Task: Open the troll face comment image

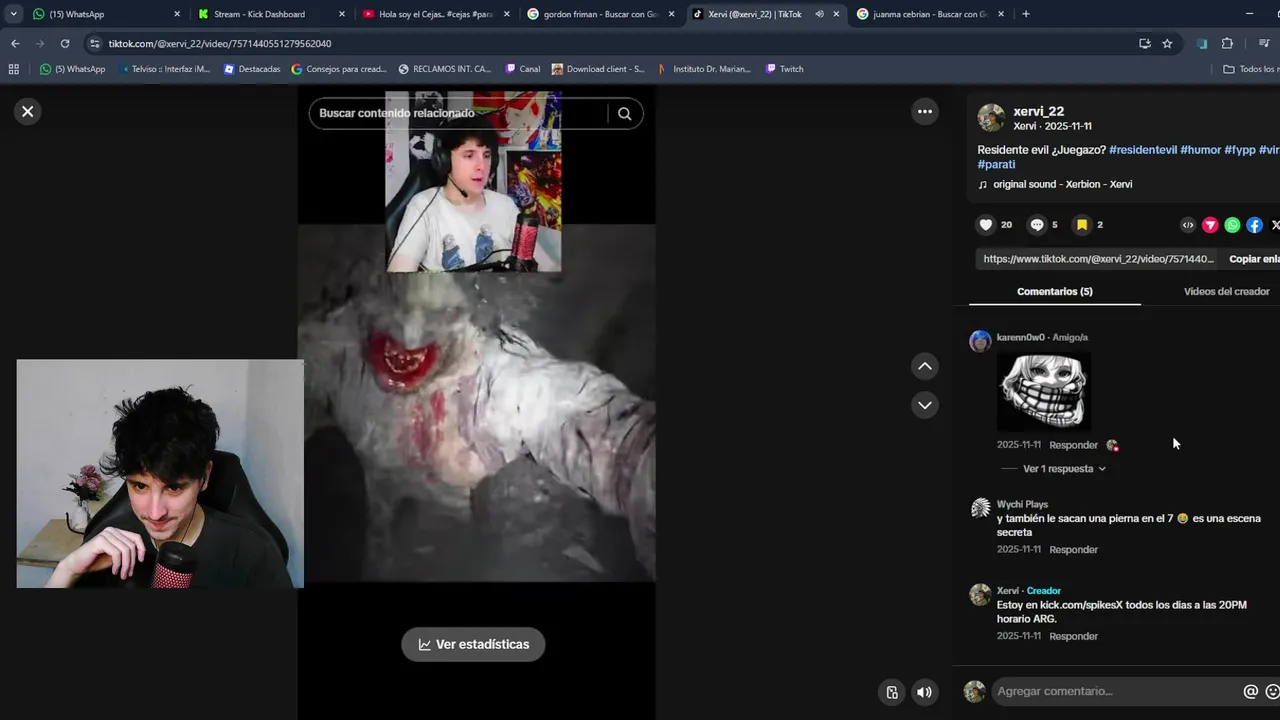Action: [x=1044, y=391]
